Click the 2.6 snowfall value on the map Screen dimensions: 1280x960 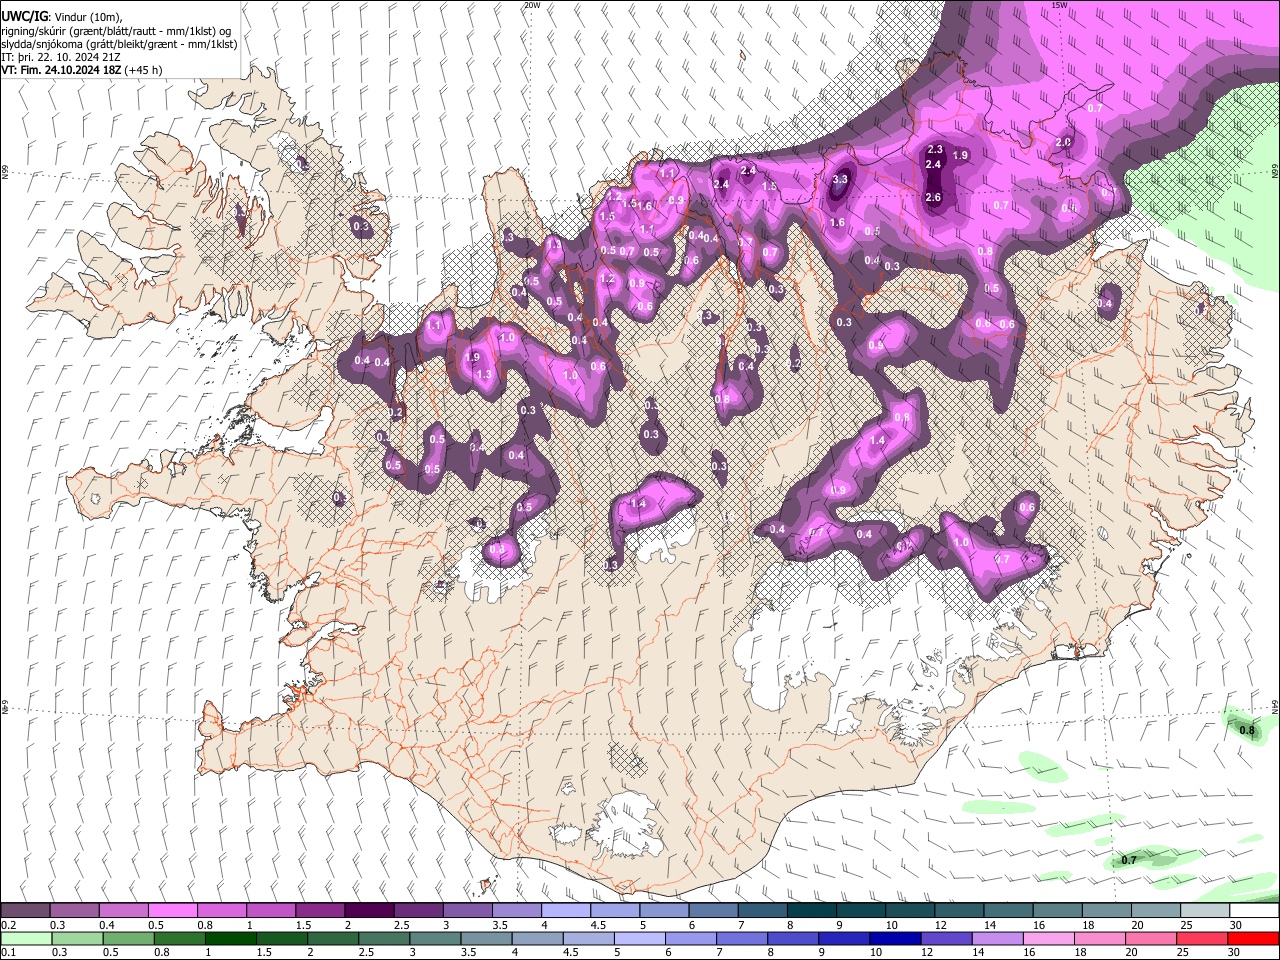(933, 198)
